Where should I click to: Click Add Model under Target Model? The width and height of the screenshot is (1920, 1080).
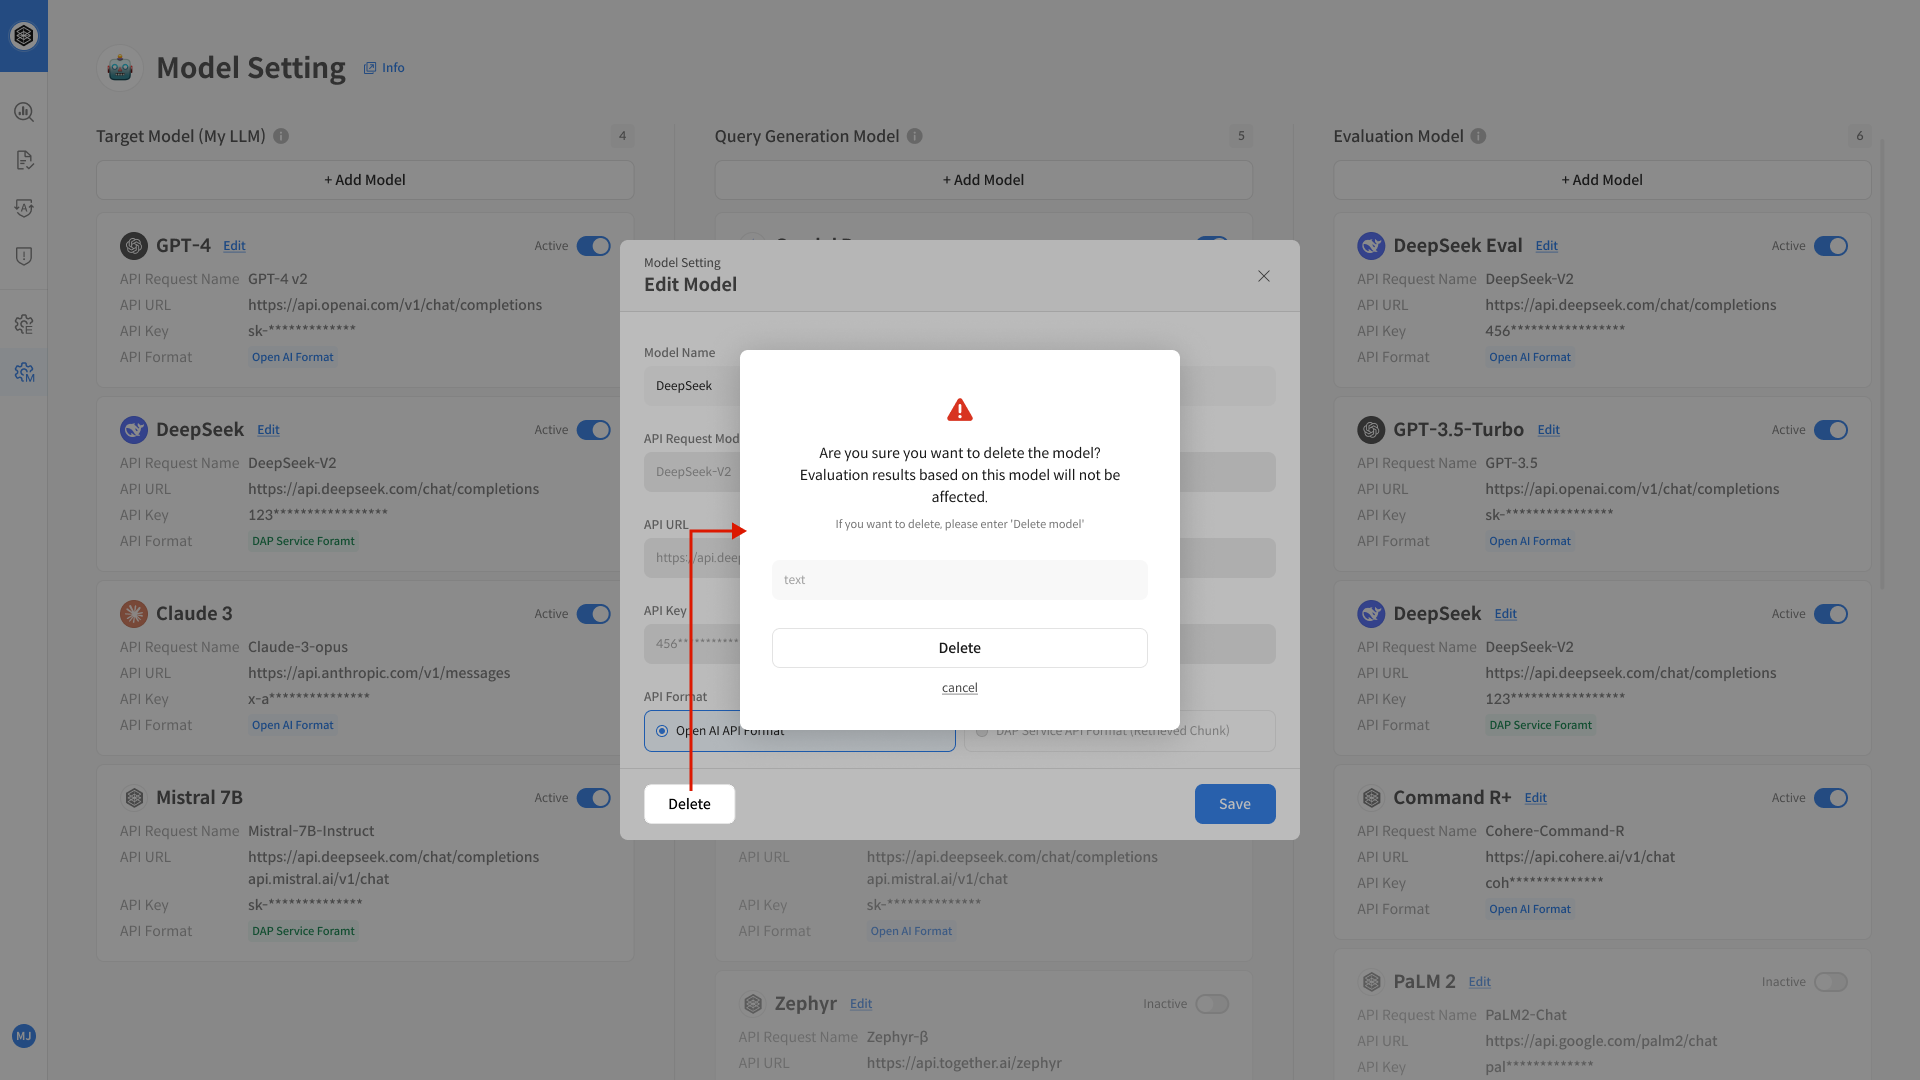(365, 180)
